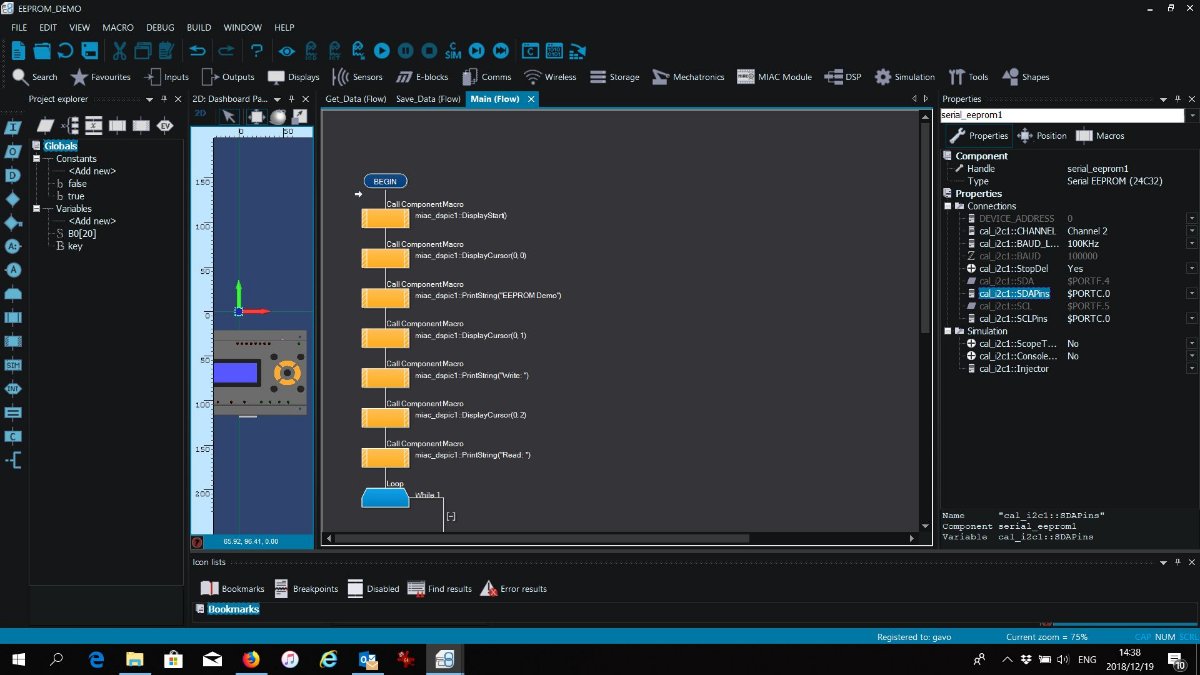Switch to the Get_Data (Flow) tab
Screen dimensions: 1200x675
click(355, 99)
